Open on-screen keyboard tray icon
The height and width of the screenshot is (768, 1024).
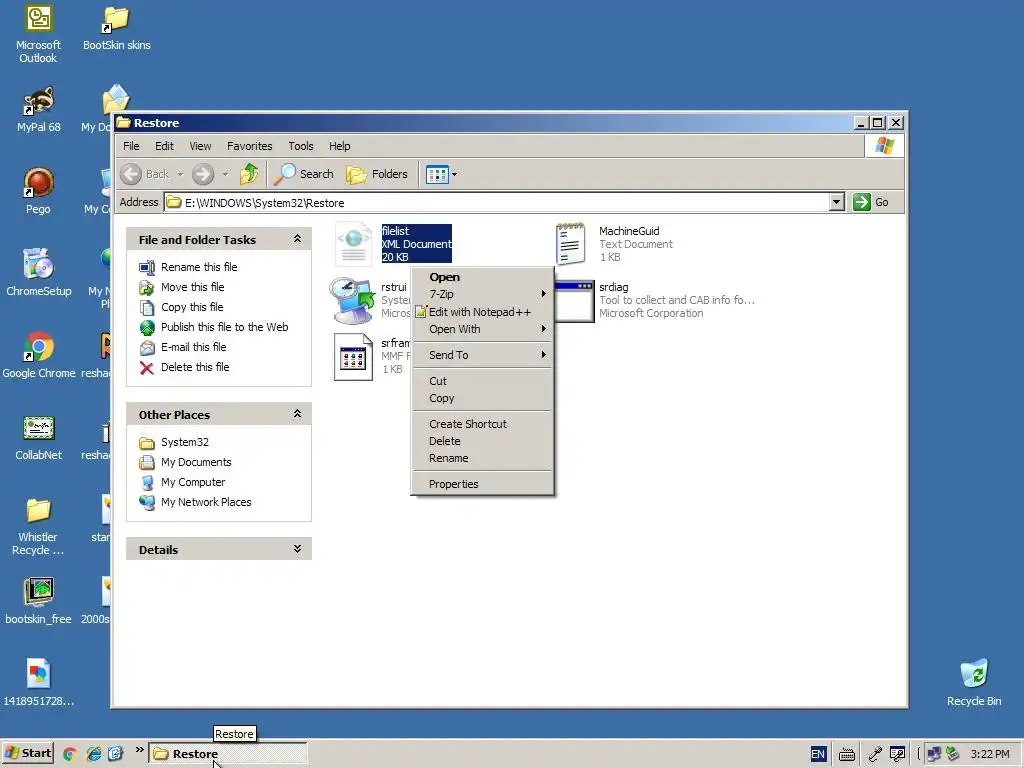[x=846, y=754]
